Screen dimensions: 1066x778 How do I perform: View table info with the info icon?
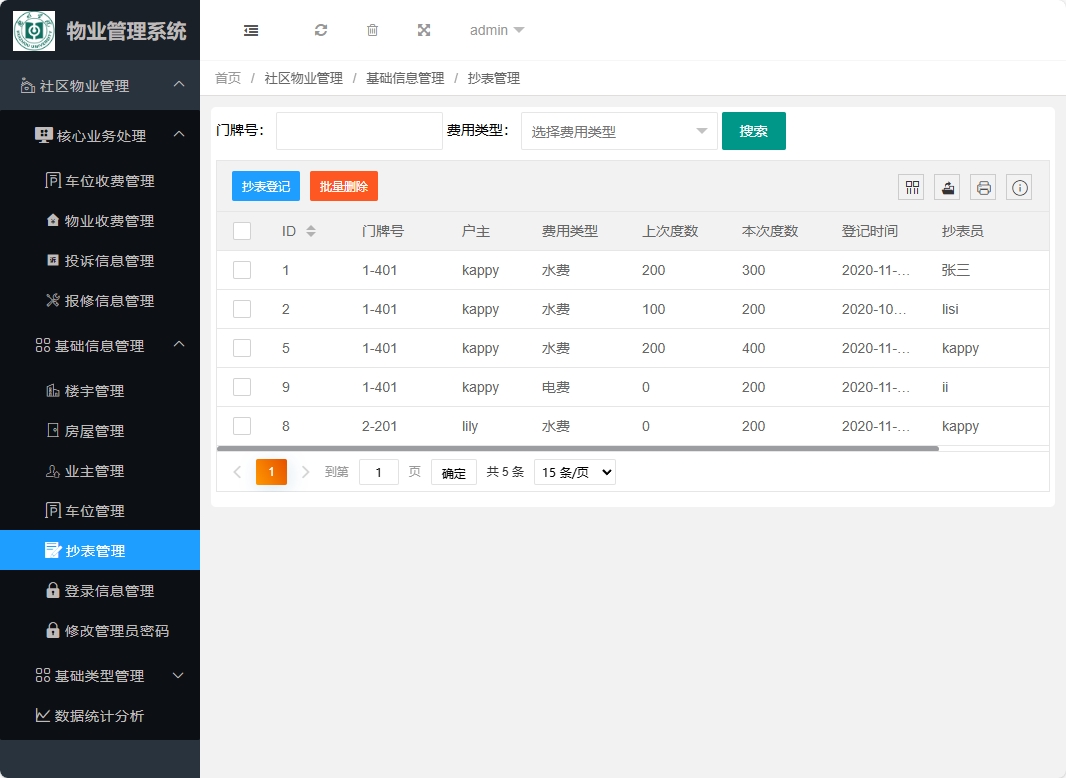[x=1018, y=187]
